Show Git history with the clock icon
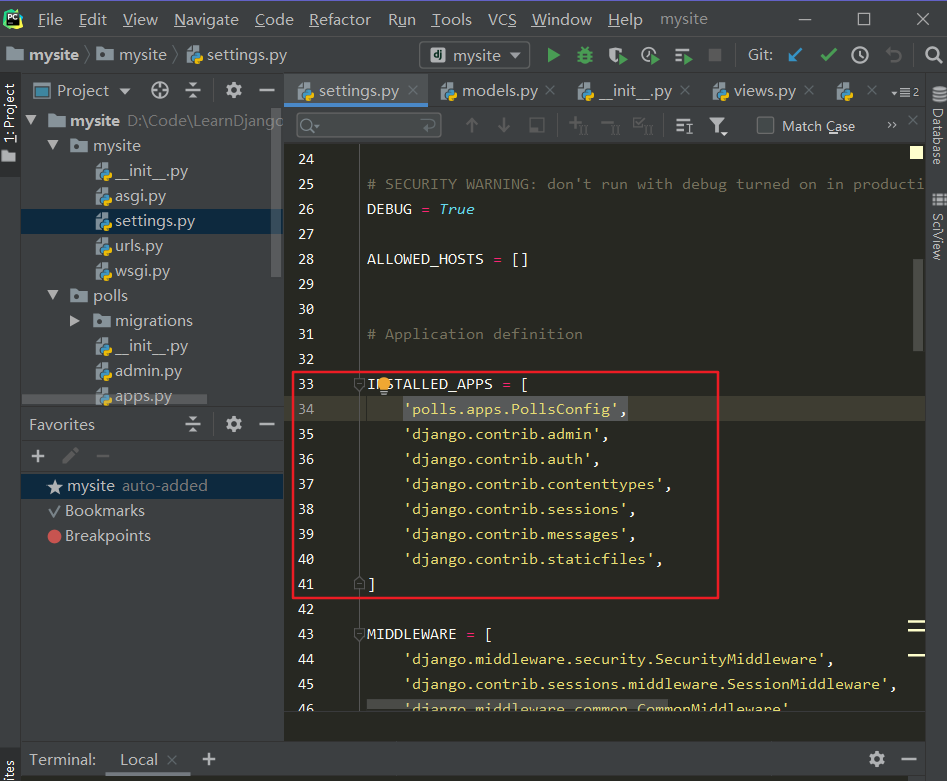947x781 pixels. (x=860, y=55)
